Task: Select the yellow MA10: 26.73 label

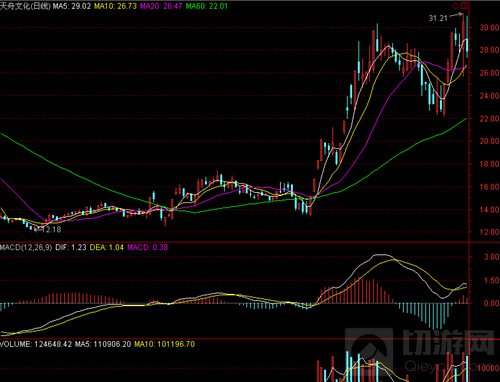Action: [115, 6]
